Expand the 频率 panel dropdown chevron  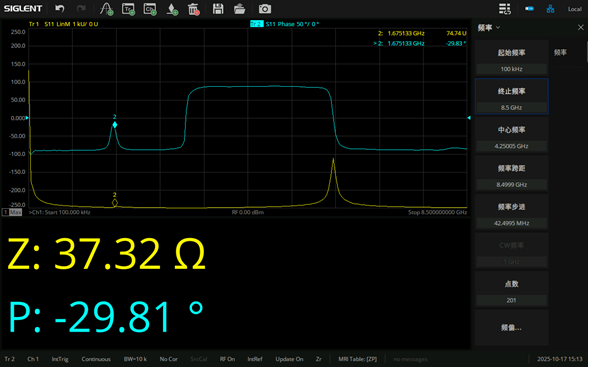click(x=498, y=27)
